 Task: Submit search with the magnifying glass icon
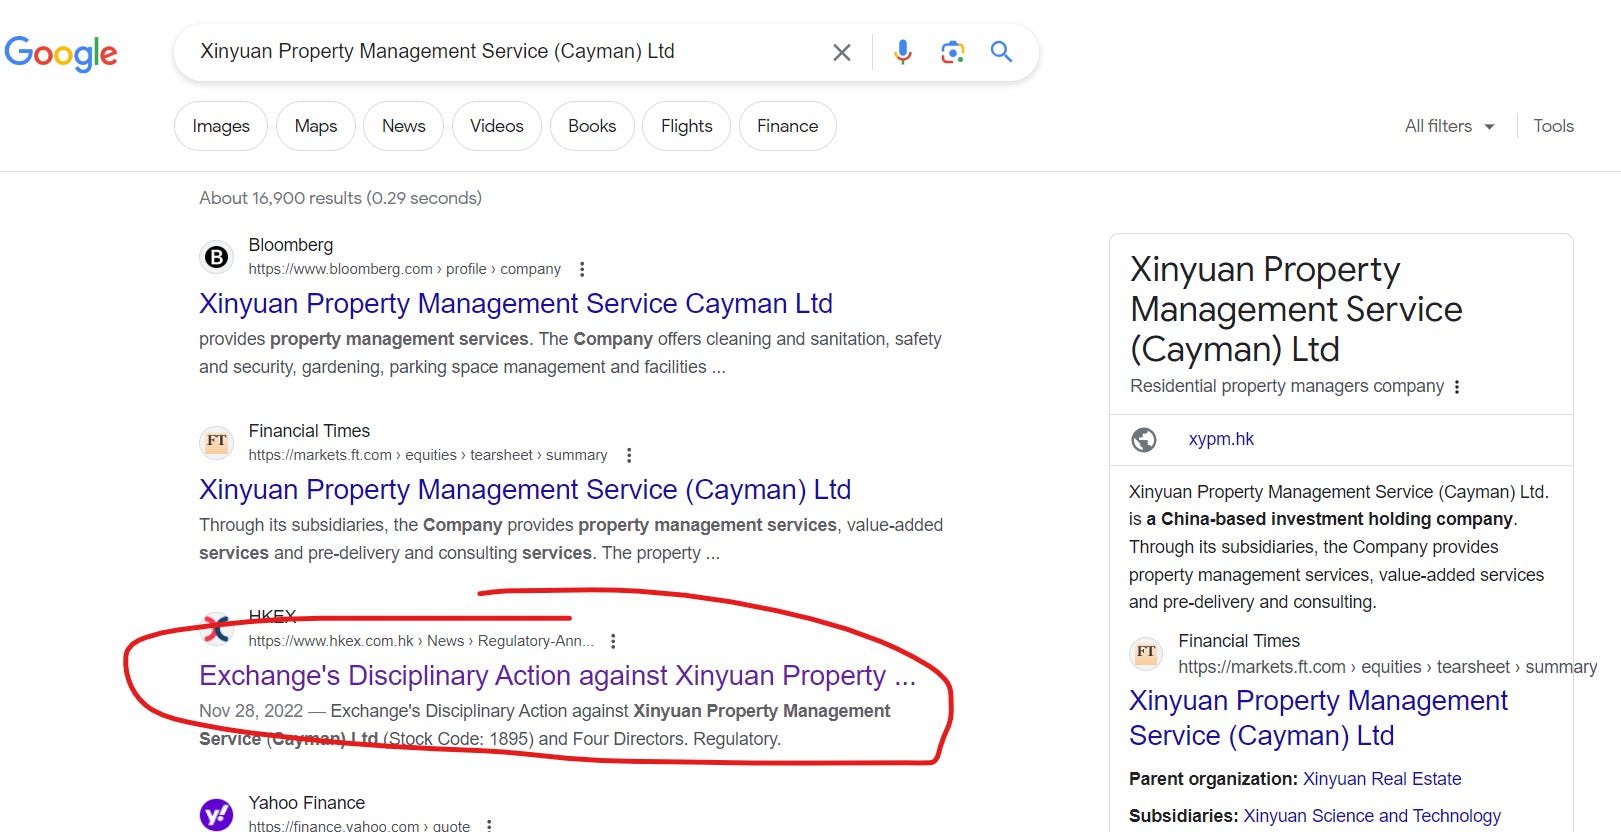pyautogui.click(x=1001, y=52)
